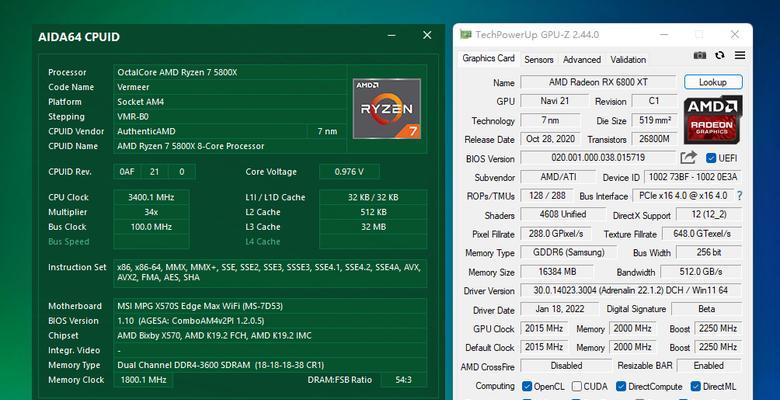Click the BIOS Version field in GPU-Z
This screenshot has width=780, height=400.
point(598,158)
